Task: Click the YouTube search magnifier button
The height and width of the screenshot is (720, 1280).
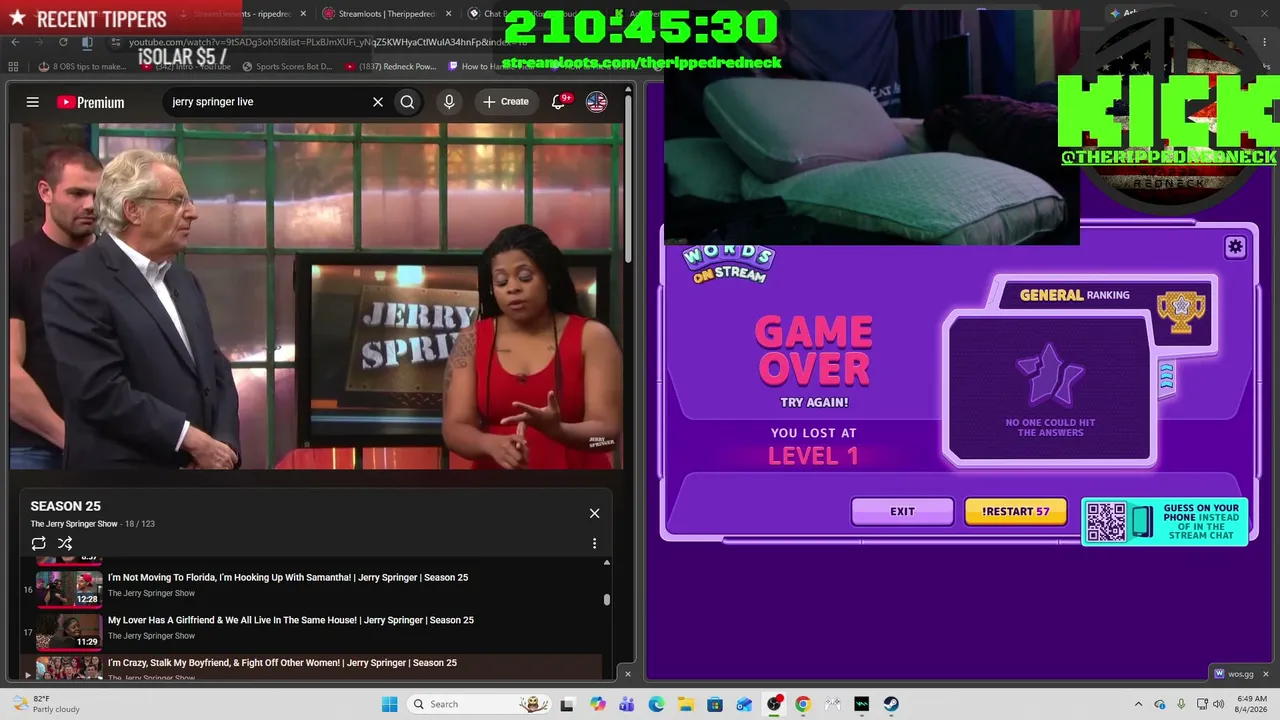Action: pyautogui.click(x=407, y=102)
